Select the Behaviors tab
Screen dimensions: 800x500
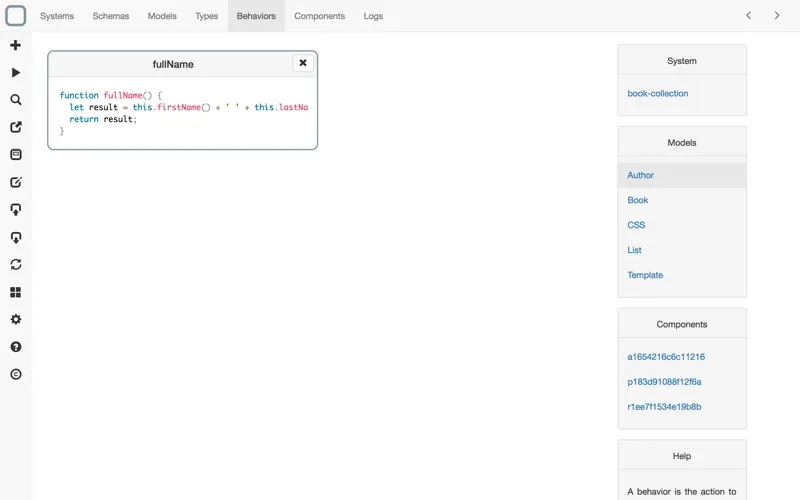256,16
